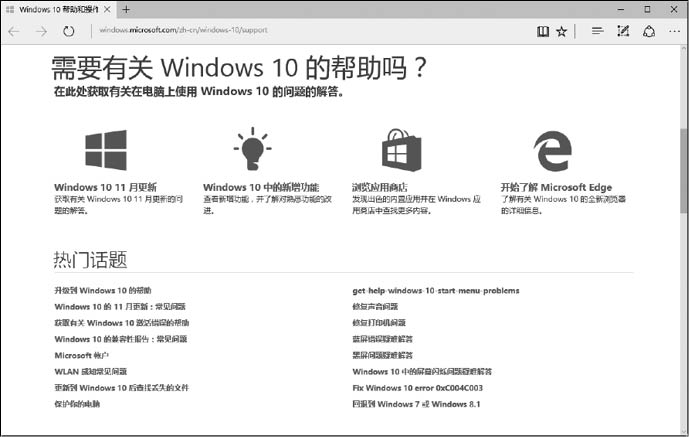
Task: Open Fix Windows 10 error 0xC004C003 link
Action: 417,388
